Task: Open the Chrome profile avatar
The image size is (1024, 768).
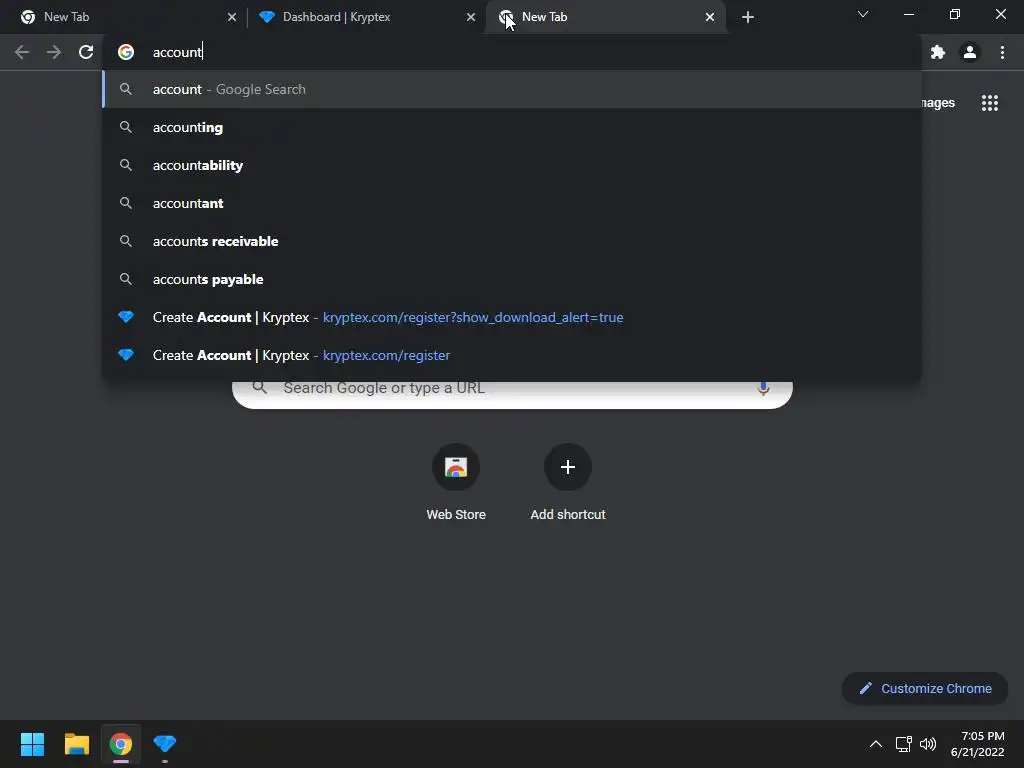Action: [x=970, y=52]
